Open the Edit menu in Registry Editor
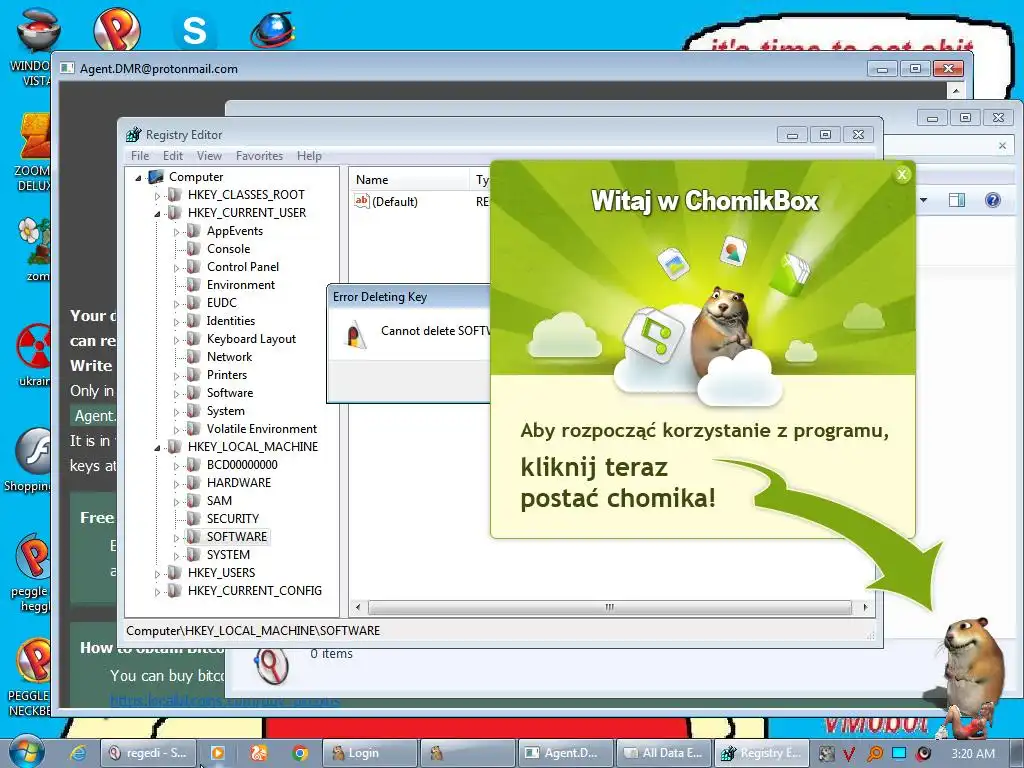Viewport: 1024px width, 768px height. pos(172,155)
